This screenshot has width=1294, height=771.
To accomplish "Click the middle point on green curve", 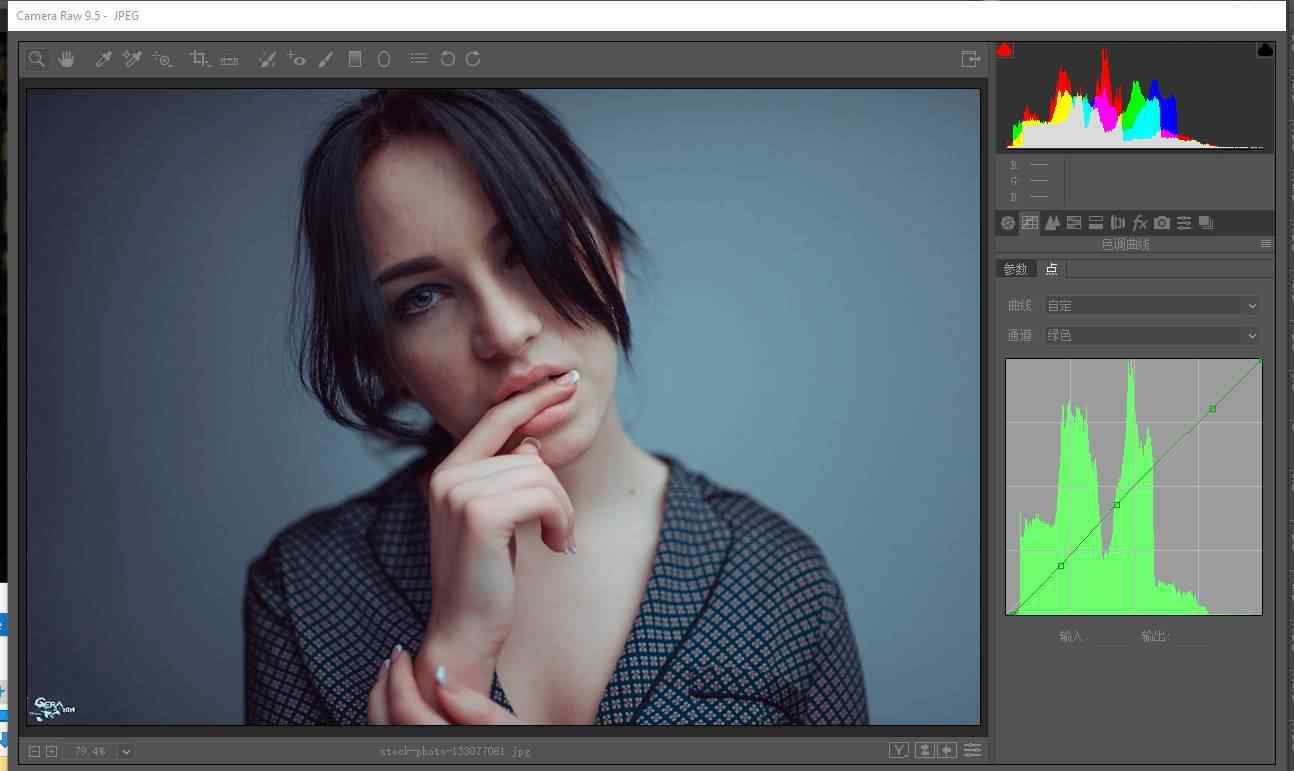I will point(1117,505).
